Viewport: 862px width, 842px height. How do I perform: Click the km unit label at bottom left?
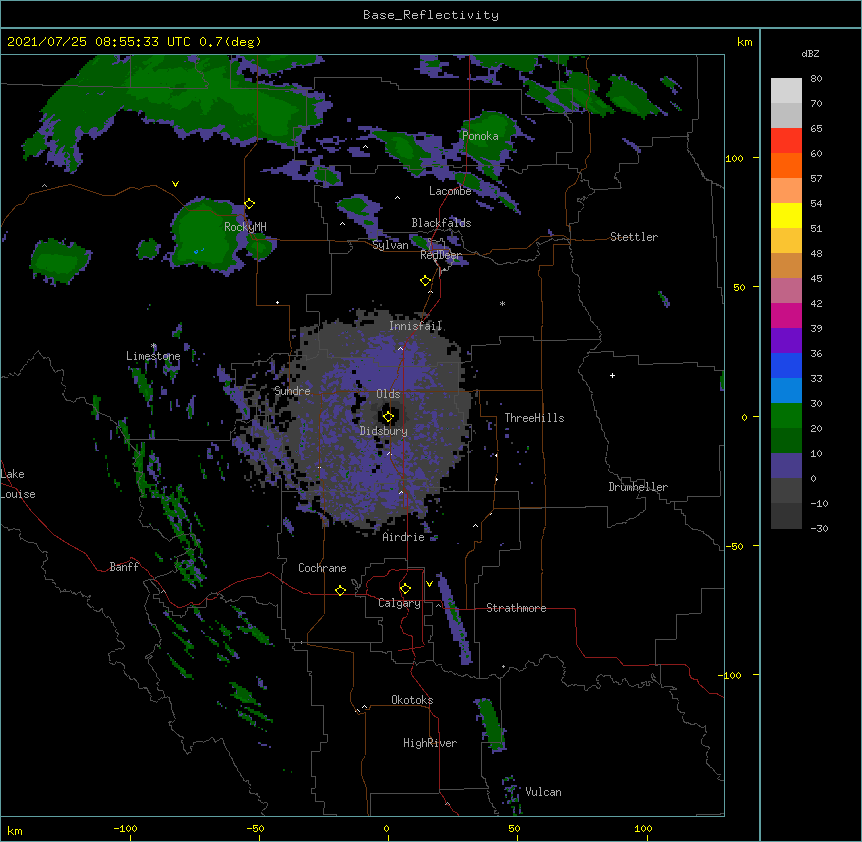15,830
